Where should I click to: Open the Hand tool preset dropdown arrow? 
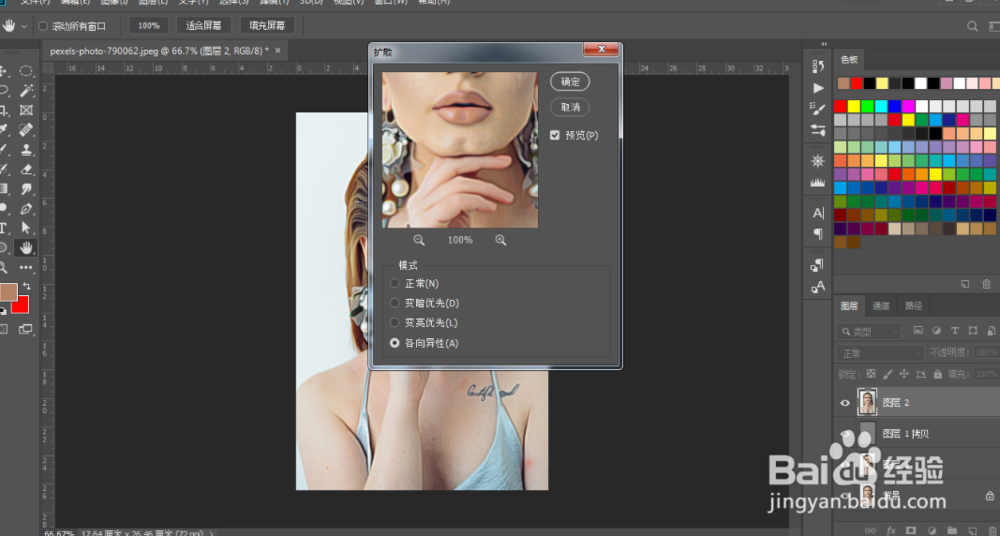tap(24, 26)
